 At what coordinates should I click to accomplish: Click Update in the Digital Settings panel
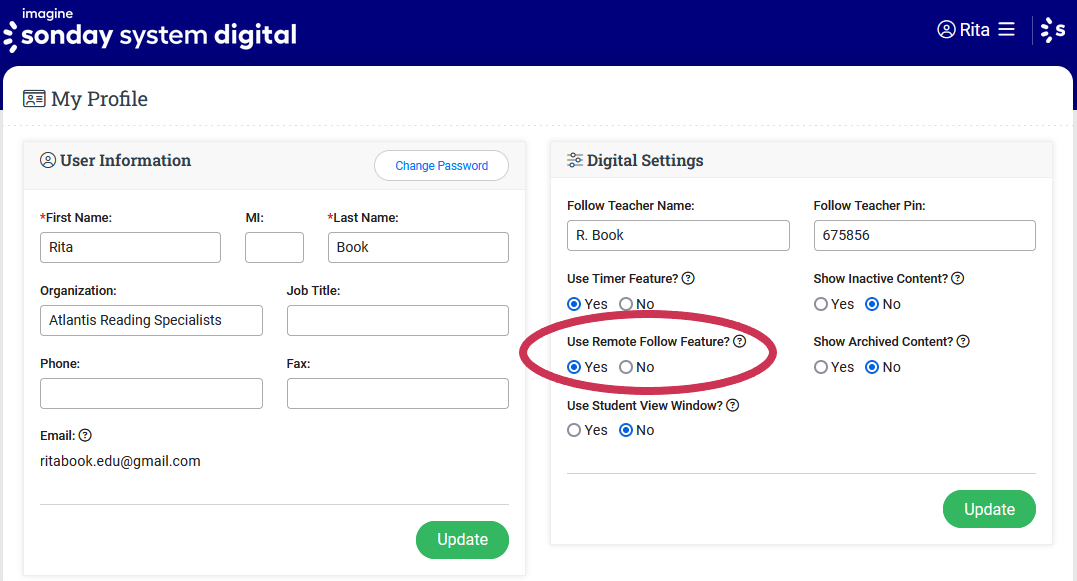coord(989,509)
